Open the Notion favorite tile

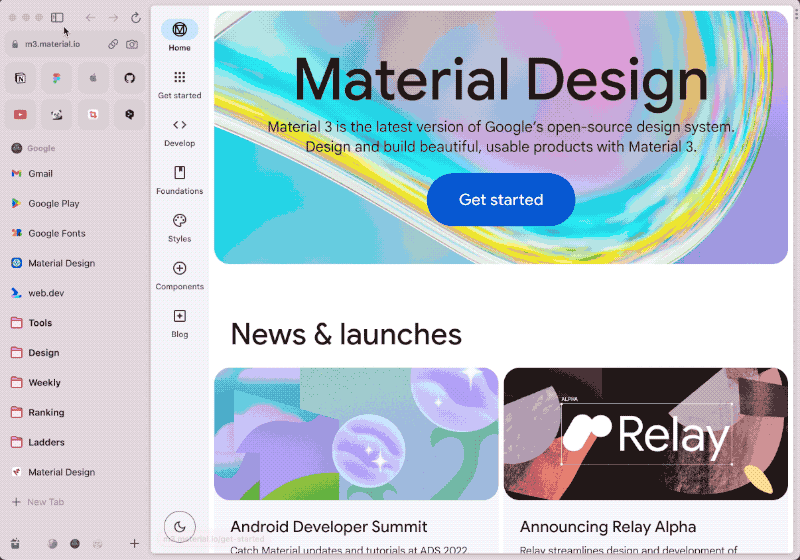coord(20,78)
